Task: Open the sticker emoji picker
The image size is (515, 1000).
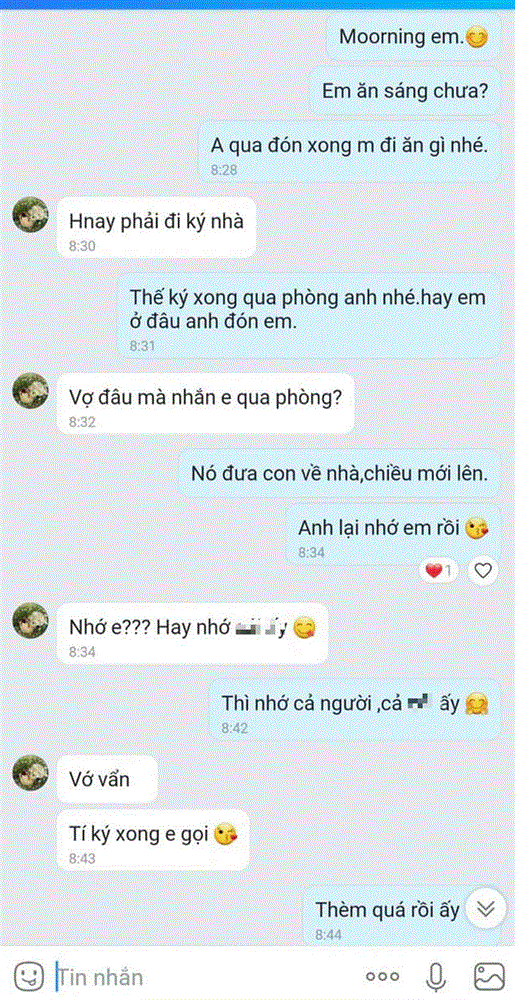Action: pyautogui.click(x=29, y=976)
